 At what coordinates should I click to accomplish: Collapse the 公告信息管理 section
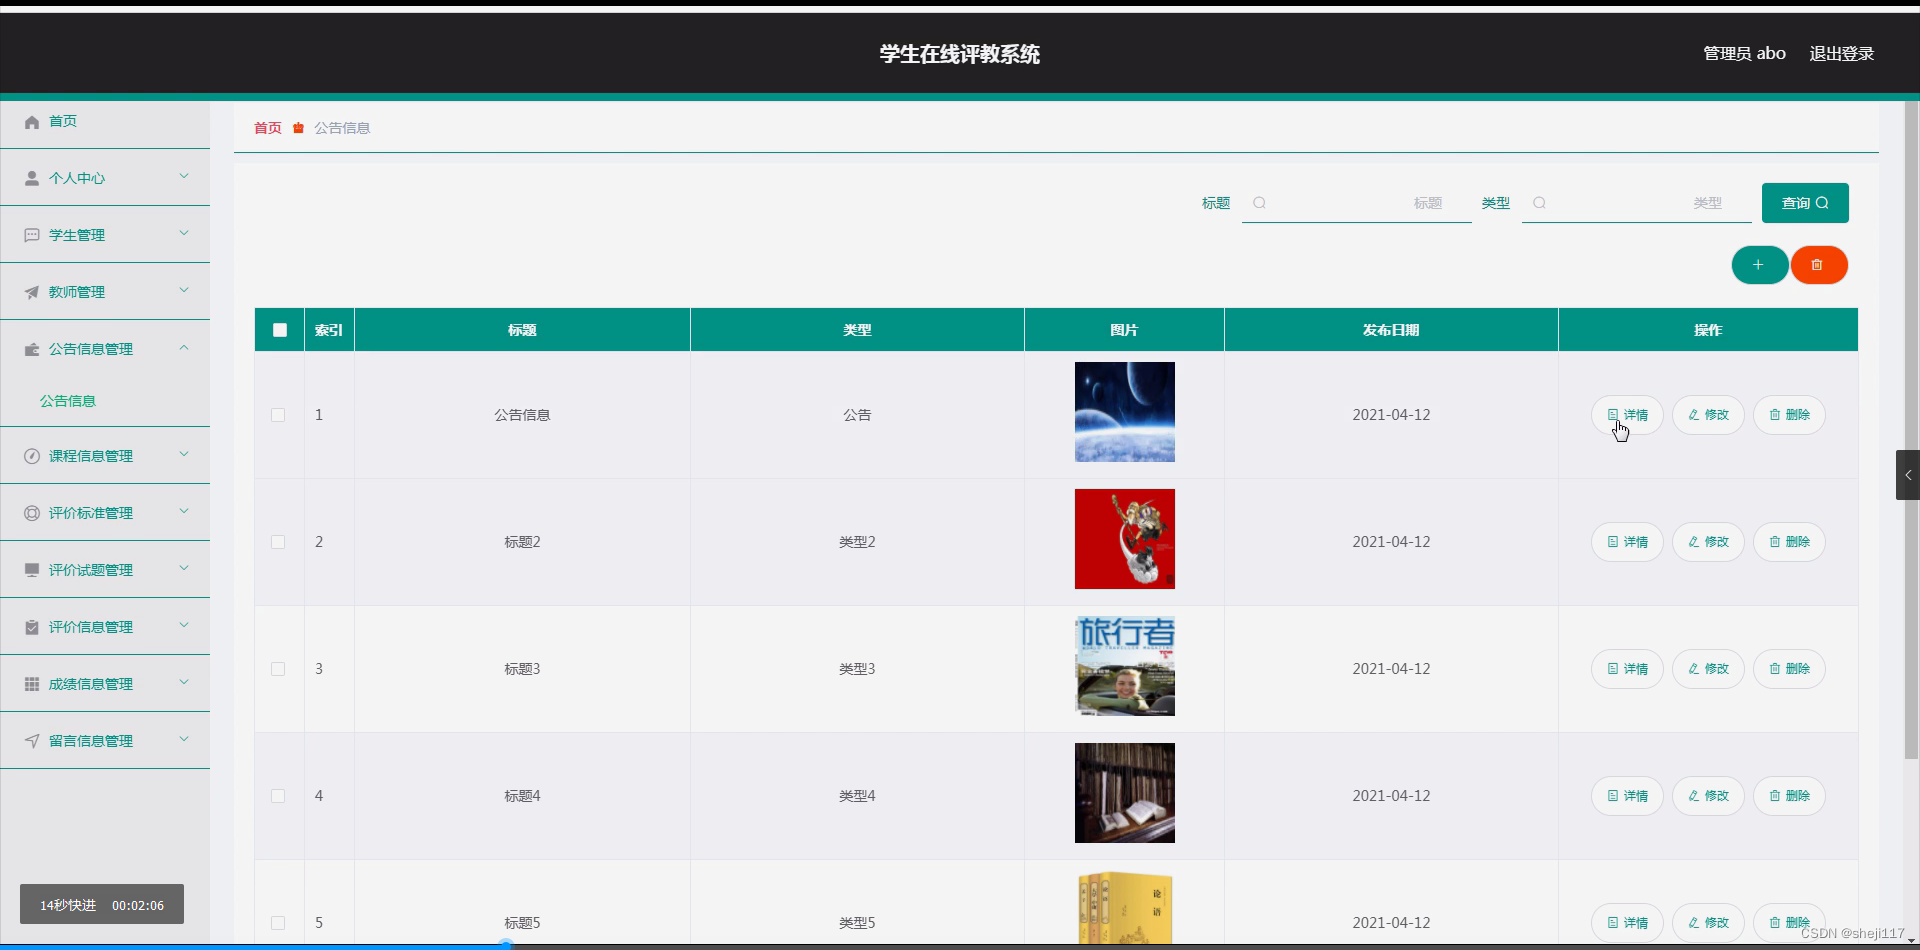[184, 348]
